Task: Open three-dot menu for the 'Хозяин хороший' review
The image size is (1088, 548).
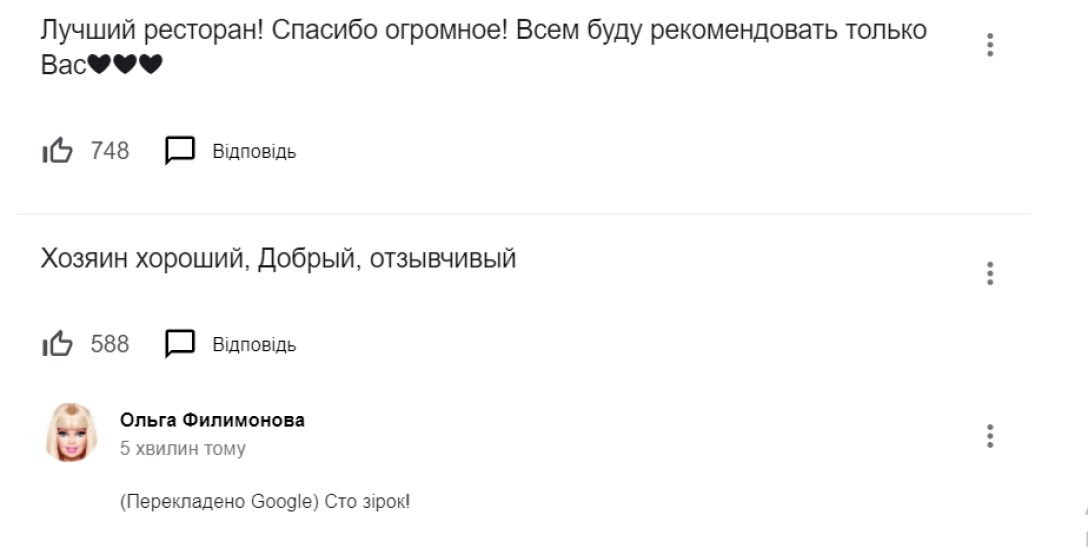Action: 990,273
